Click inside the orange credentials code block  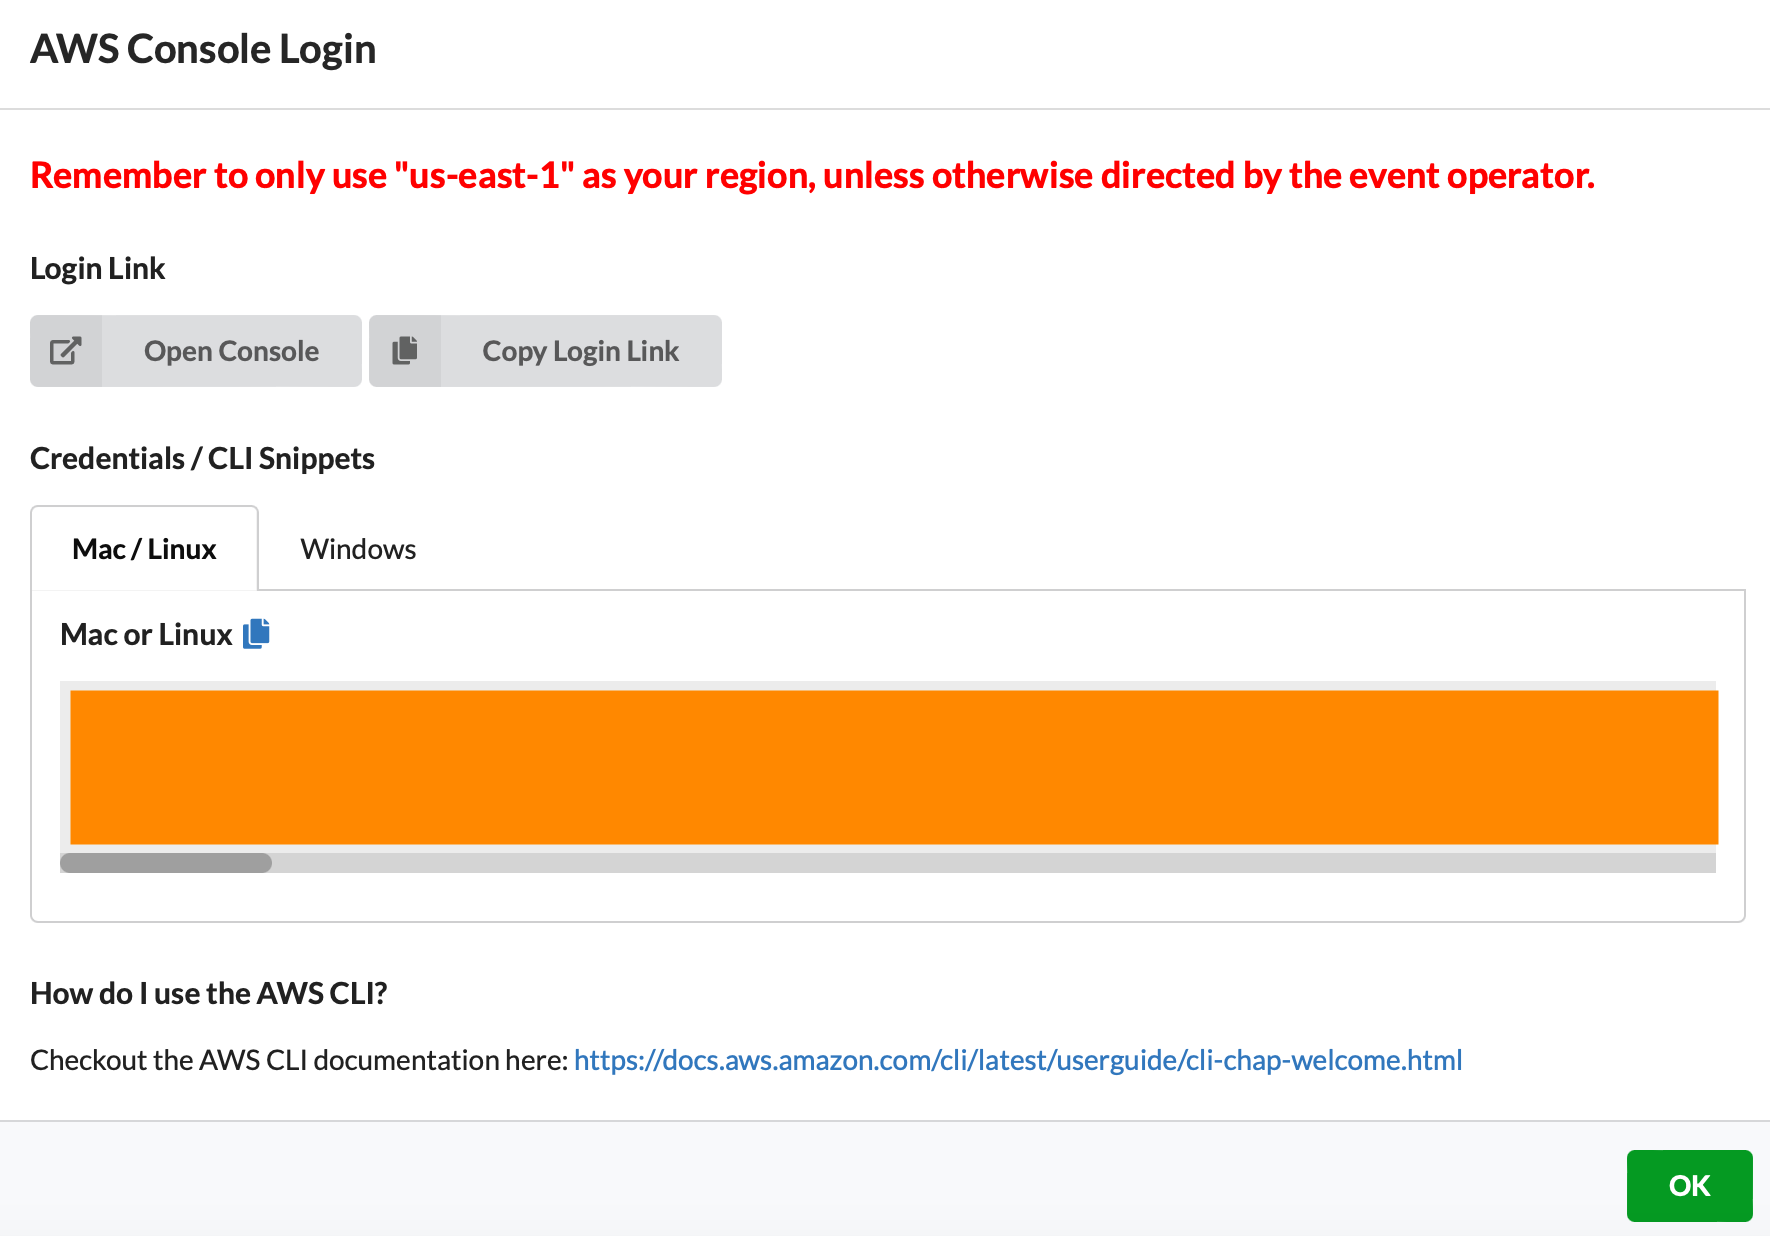(893, 767)
